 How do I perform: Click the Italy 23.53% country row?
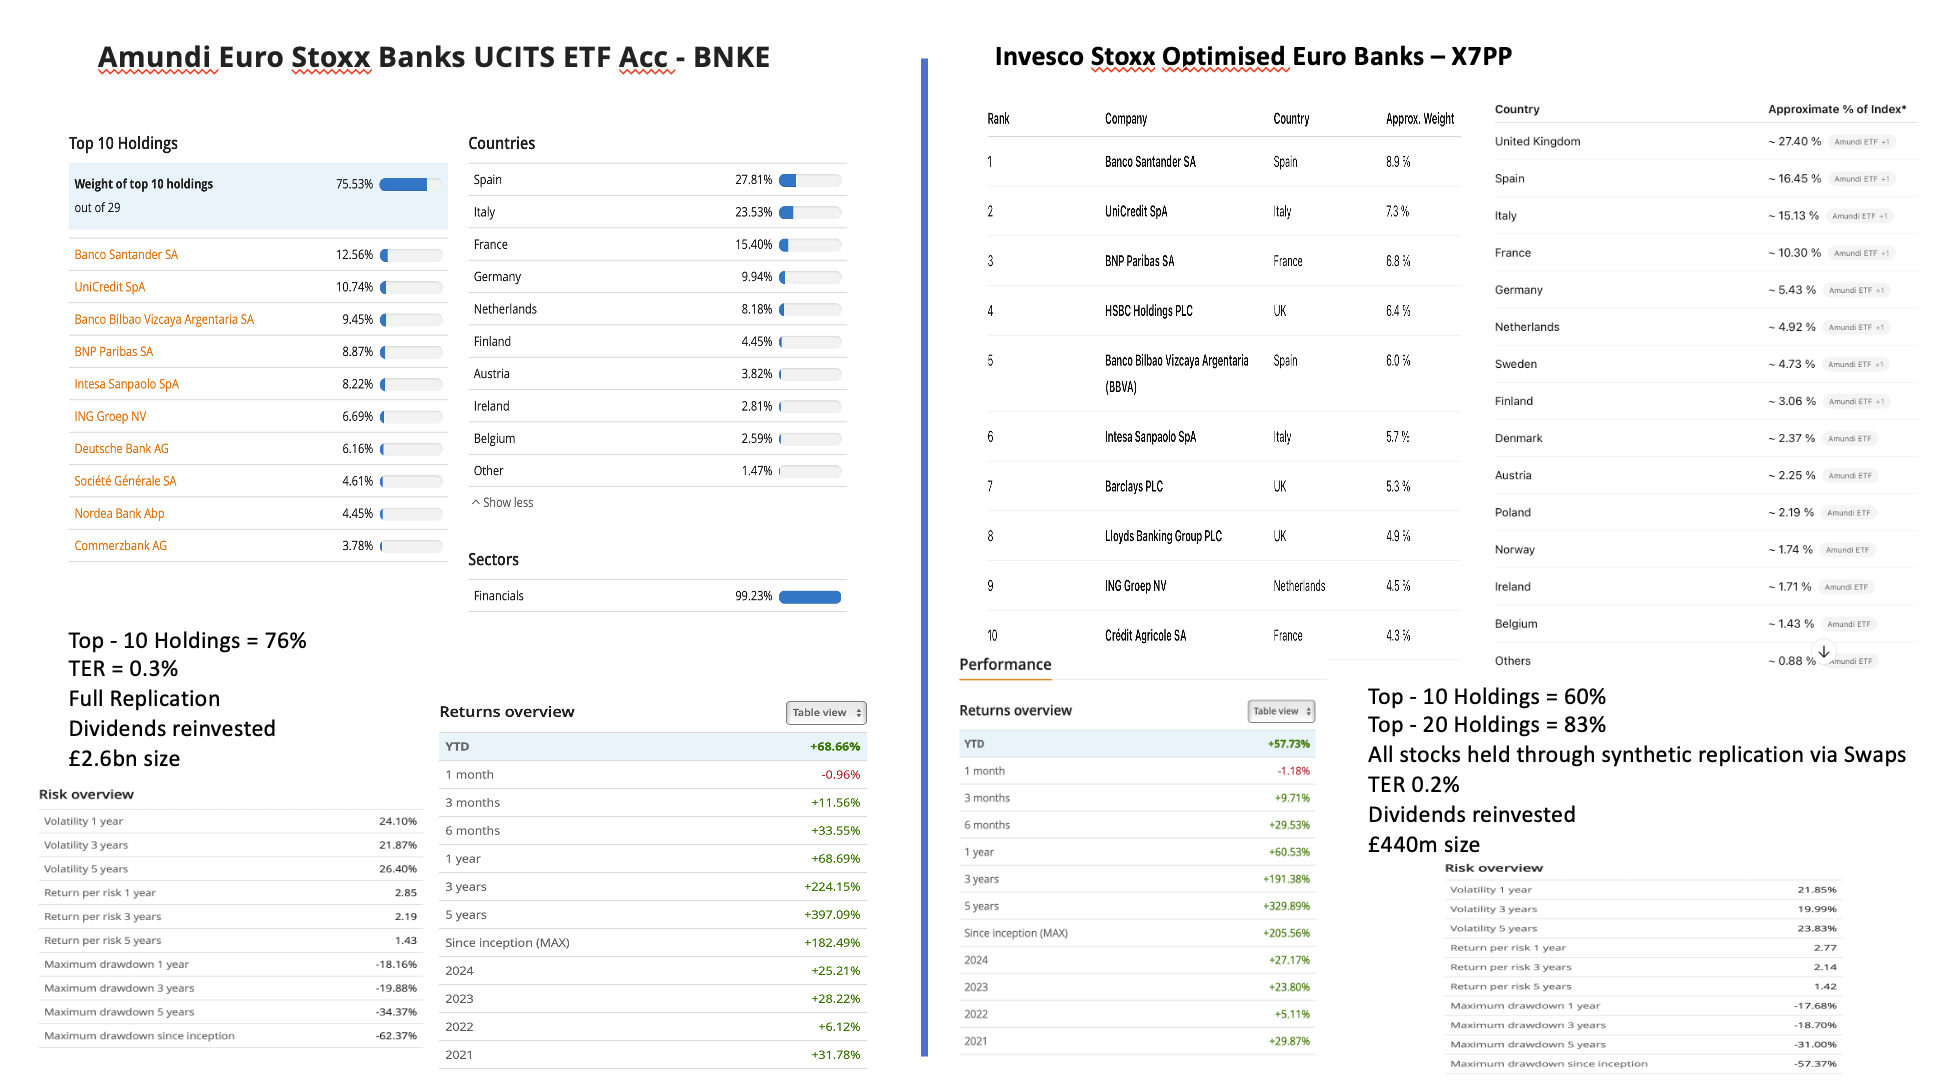(657, 212)
